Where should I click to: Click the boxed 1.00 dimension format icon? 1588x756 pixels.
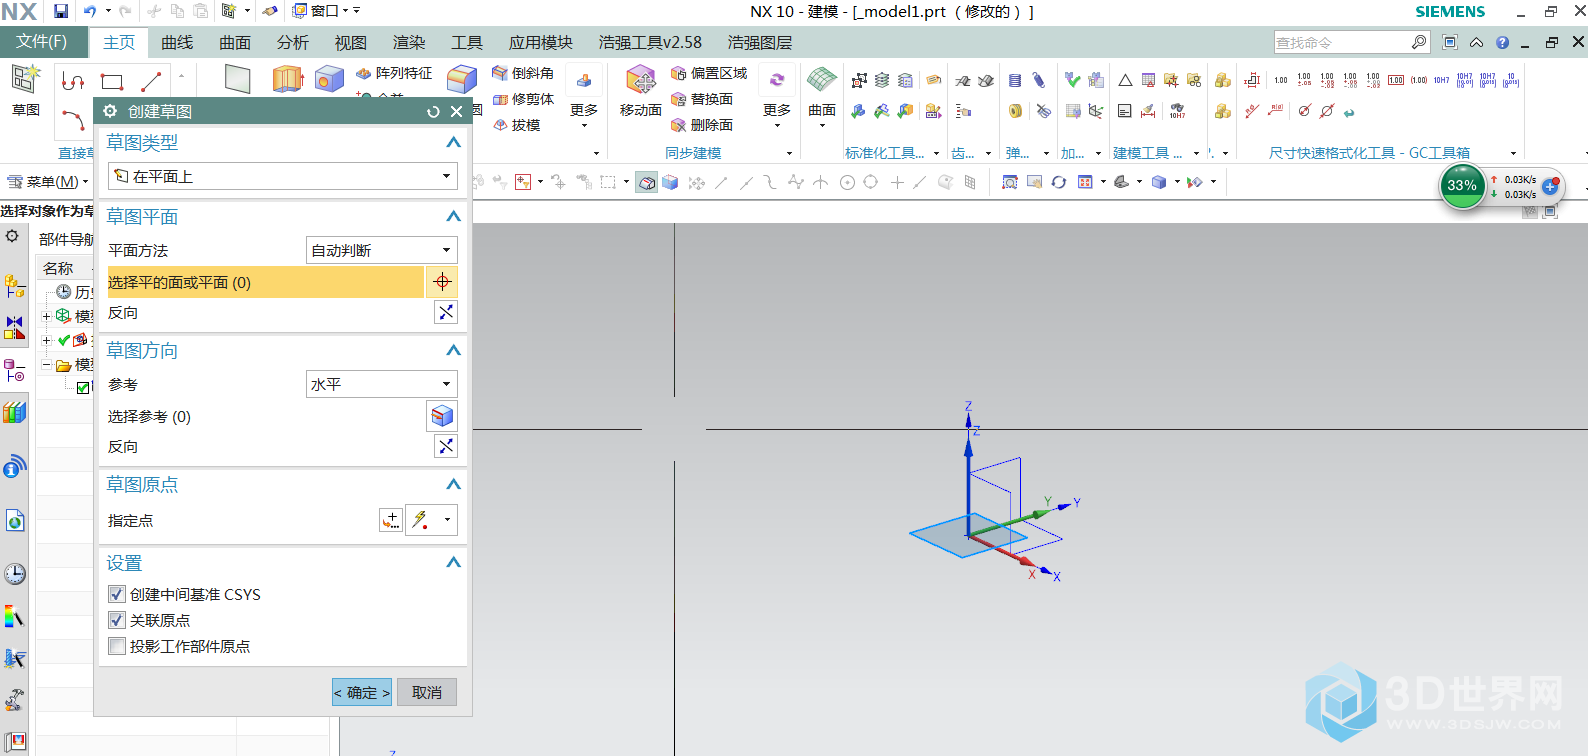tap(1396, 80)
